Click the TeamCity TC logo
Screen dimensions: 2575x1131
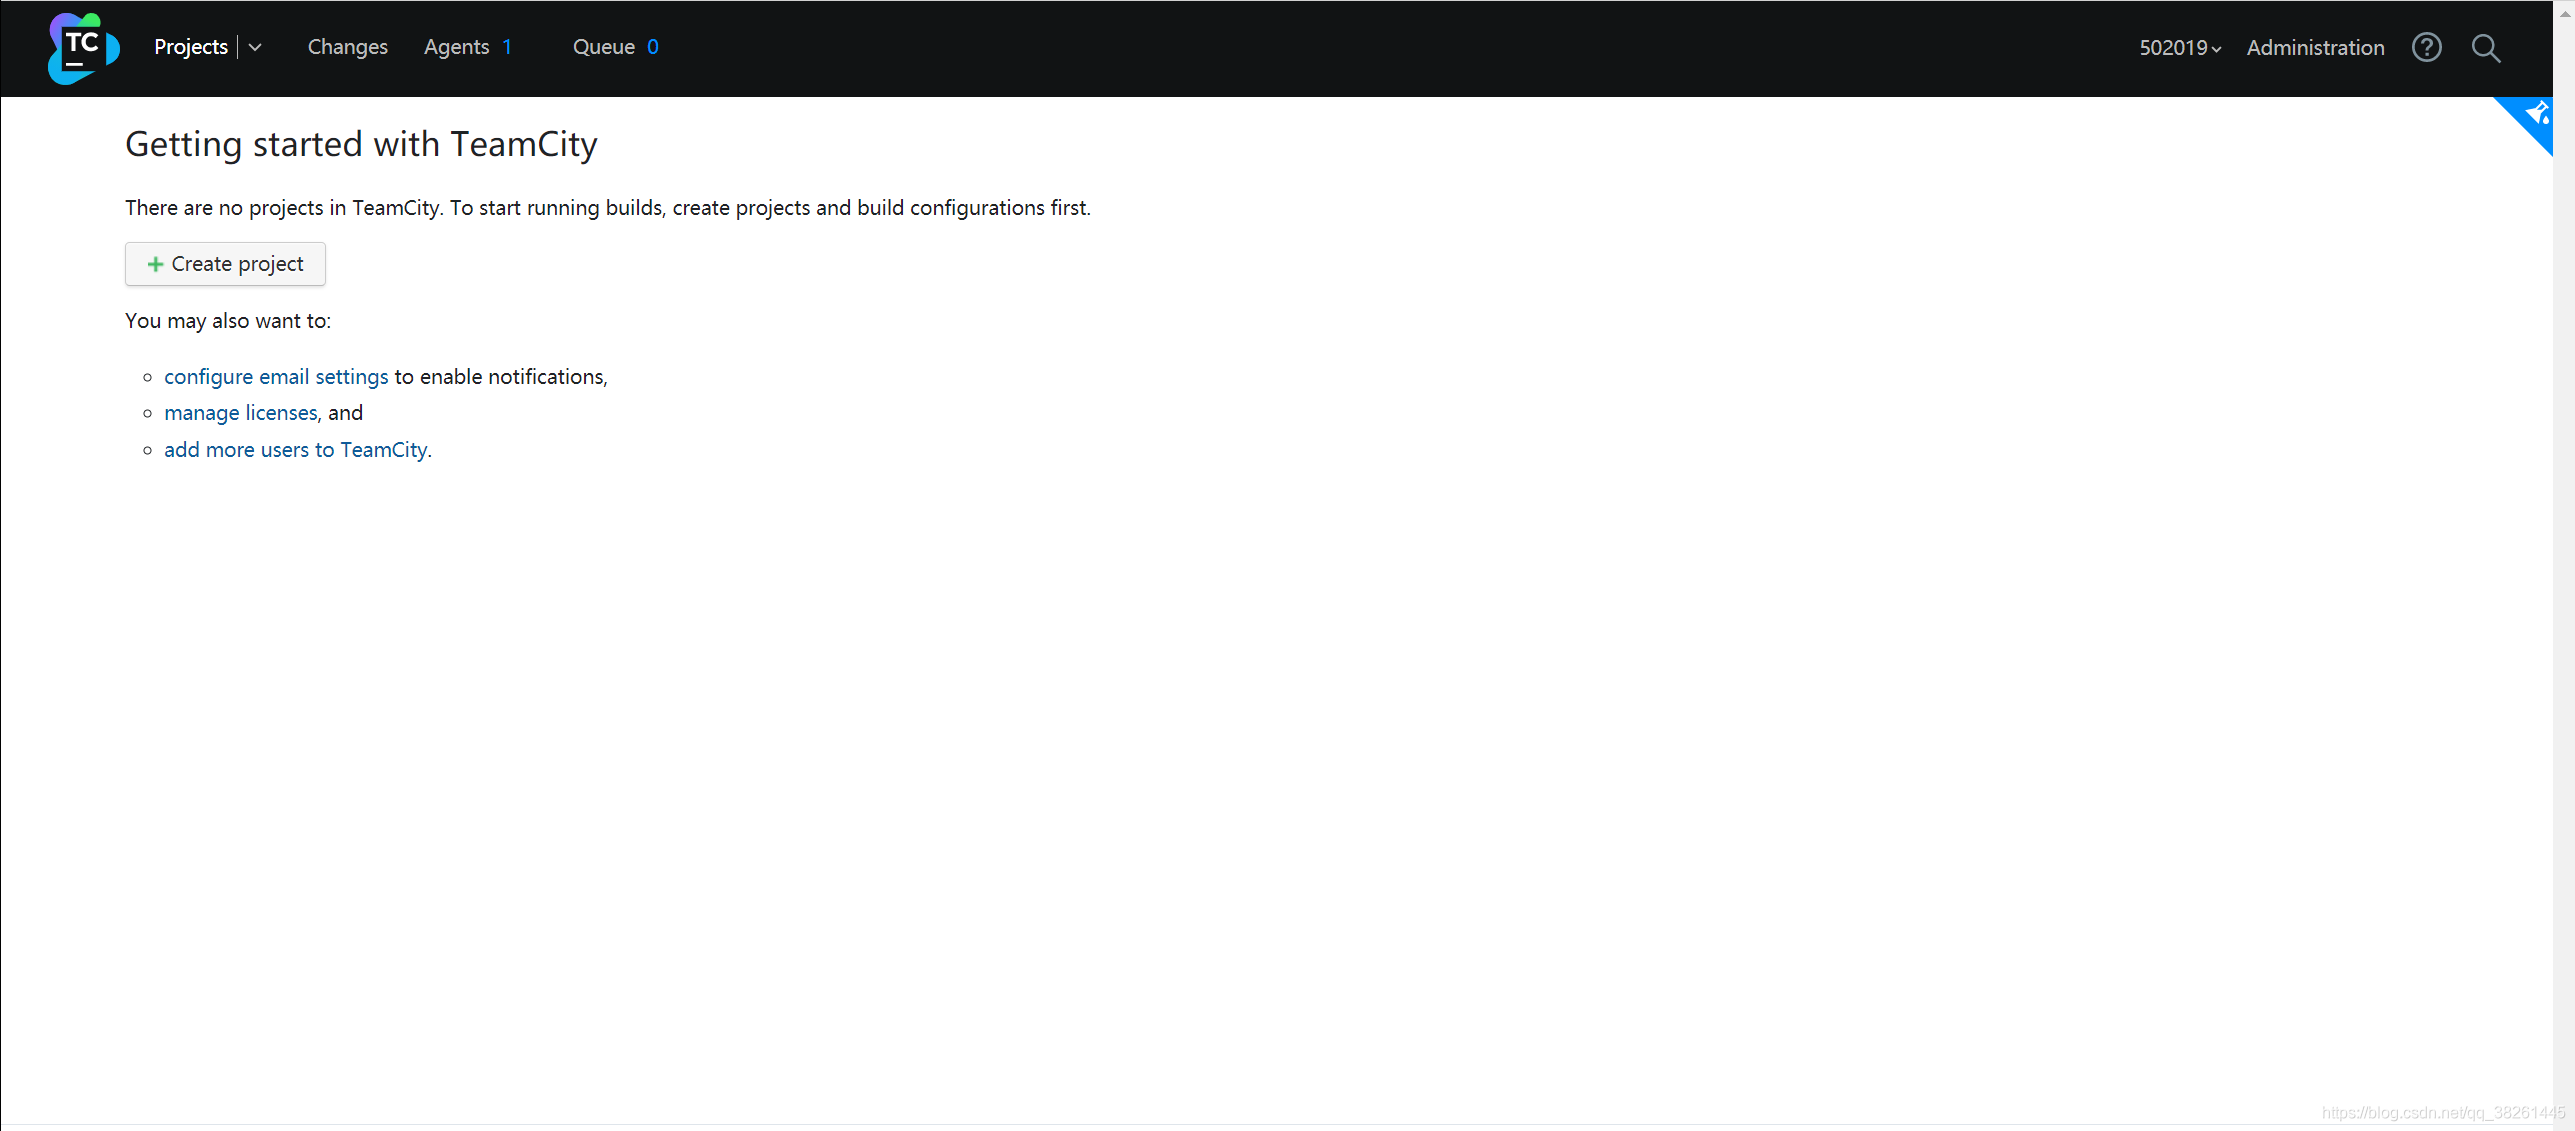[84, 48]
